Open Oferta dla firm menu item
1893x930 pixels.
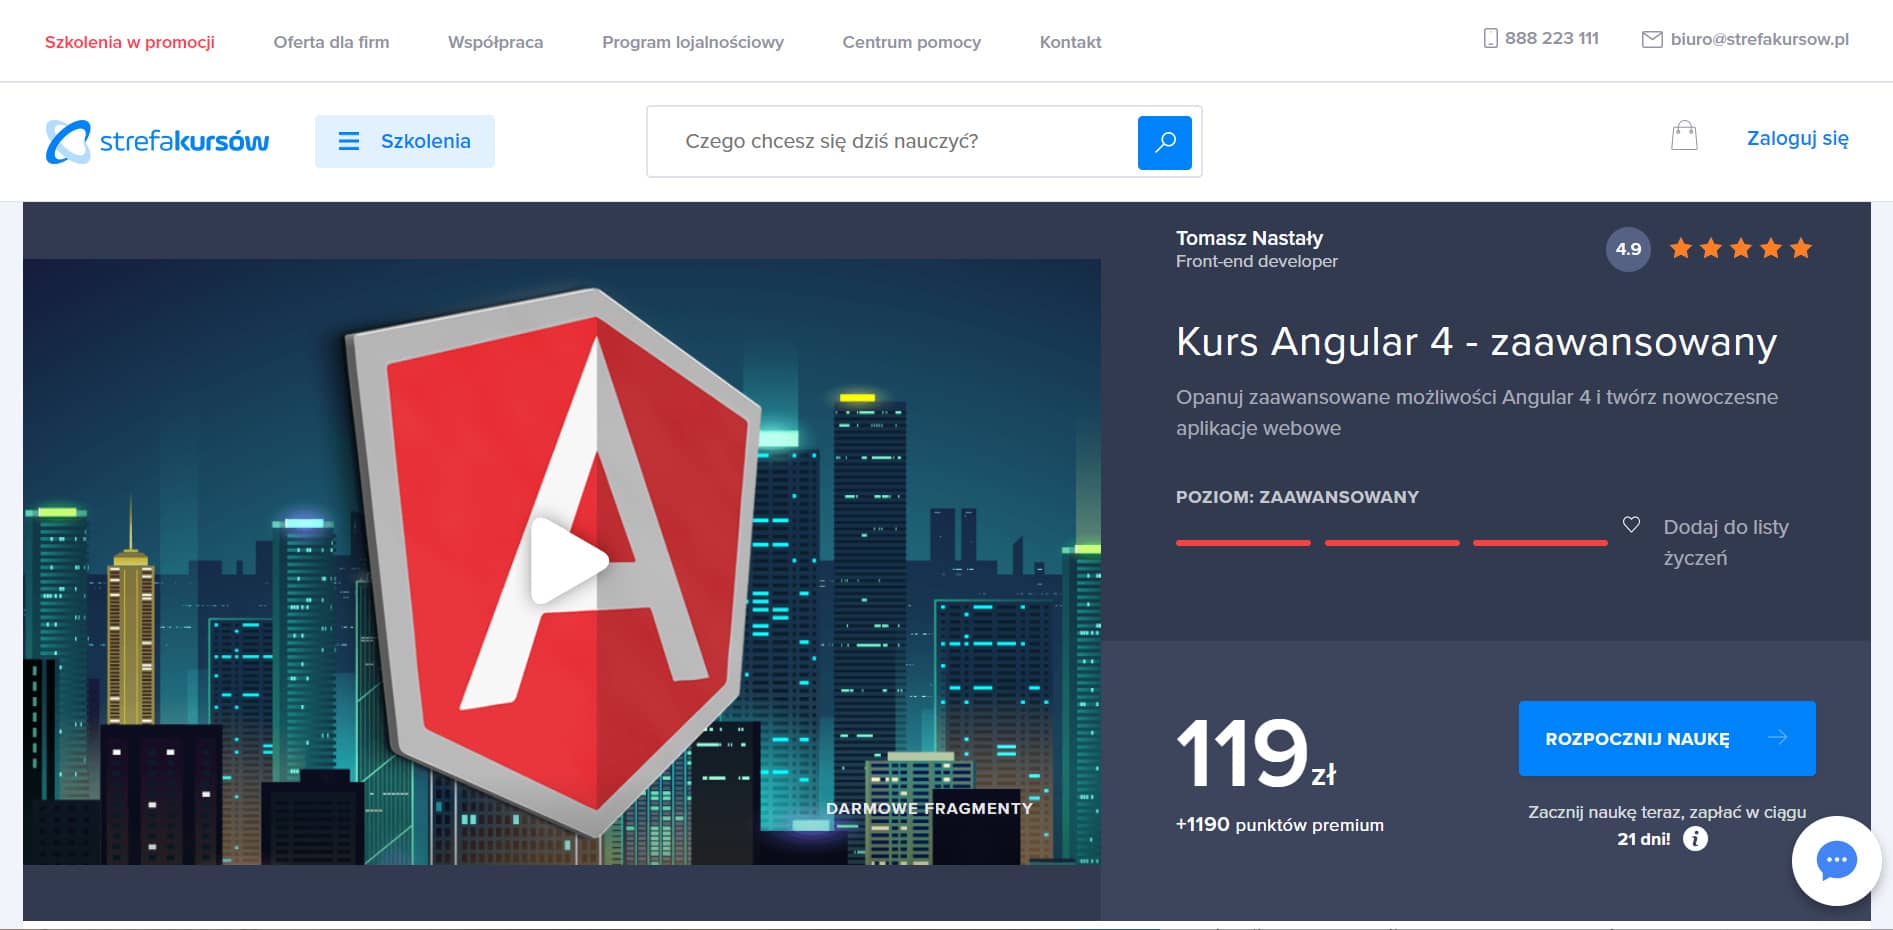point(331,42)
